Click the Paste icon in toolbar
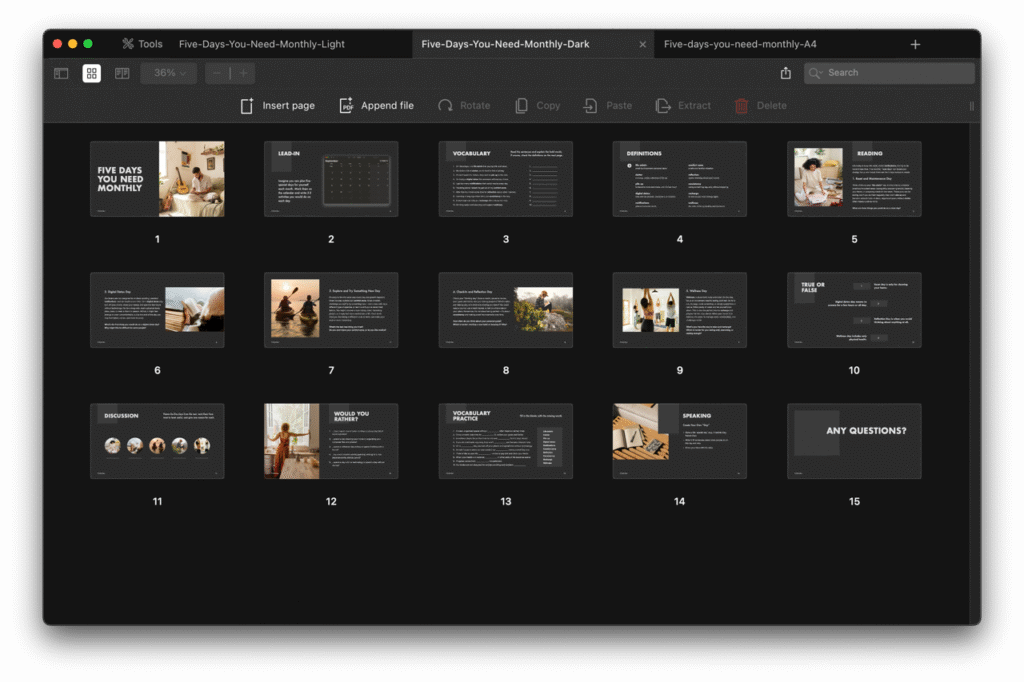The width and height of the screenshot is (1024, 682). coord(591,106)
